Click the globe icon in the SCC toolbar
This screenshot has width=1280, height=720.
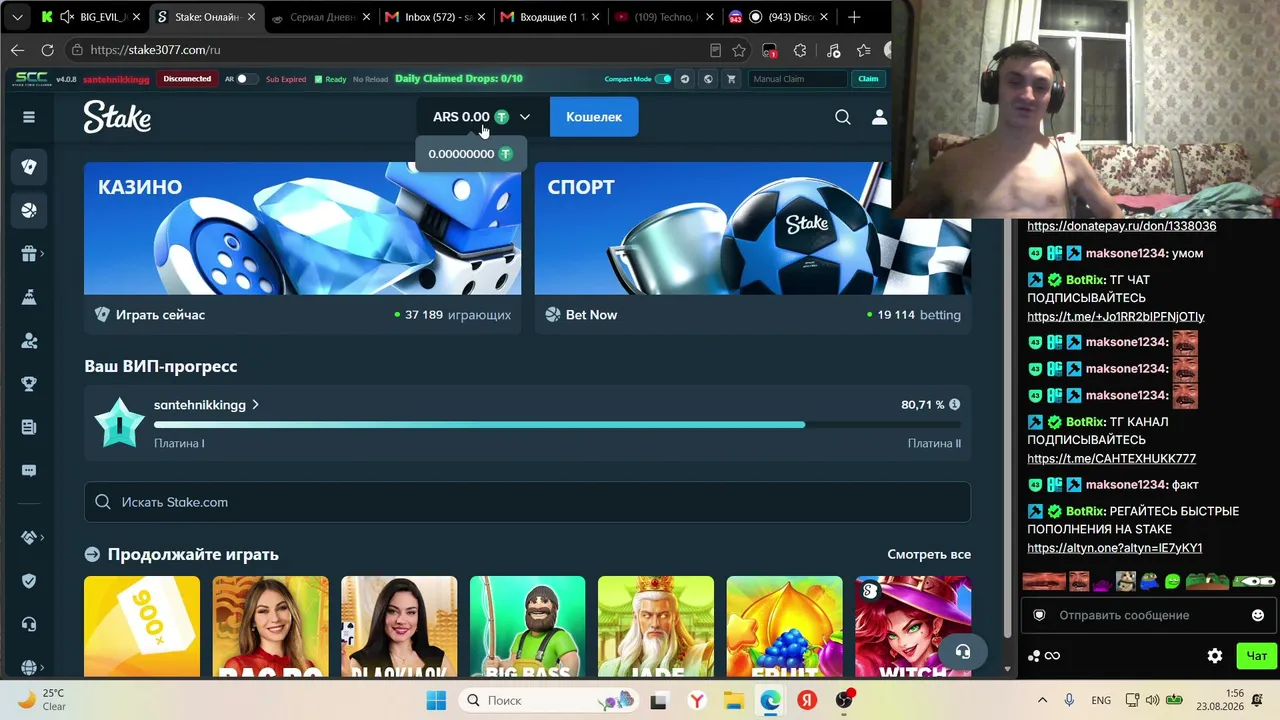pyautogui.click(x=709, y=79)
